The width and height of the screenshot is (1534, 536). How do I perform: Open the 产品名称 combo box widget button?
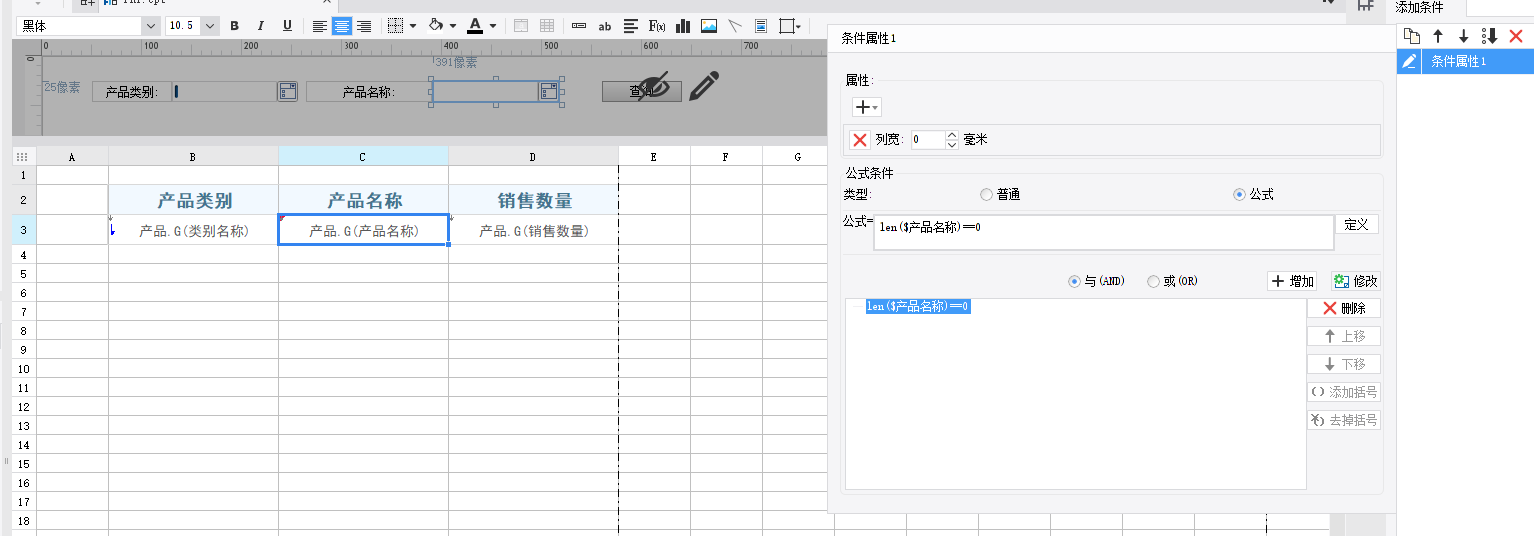(x=549, y=92)
